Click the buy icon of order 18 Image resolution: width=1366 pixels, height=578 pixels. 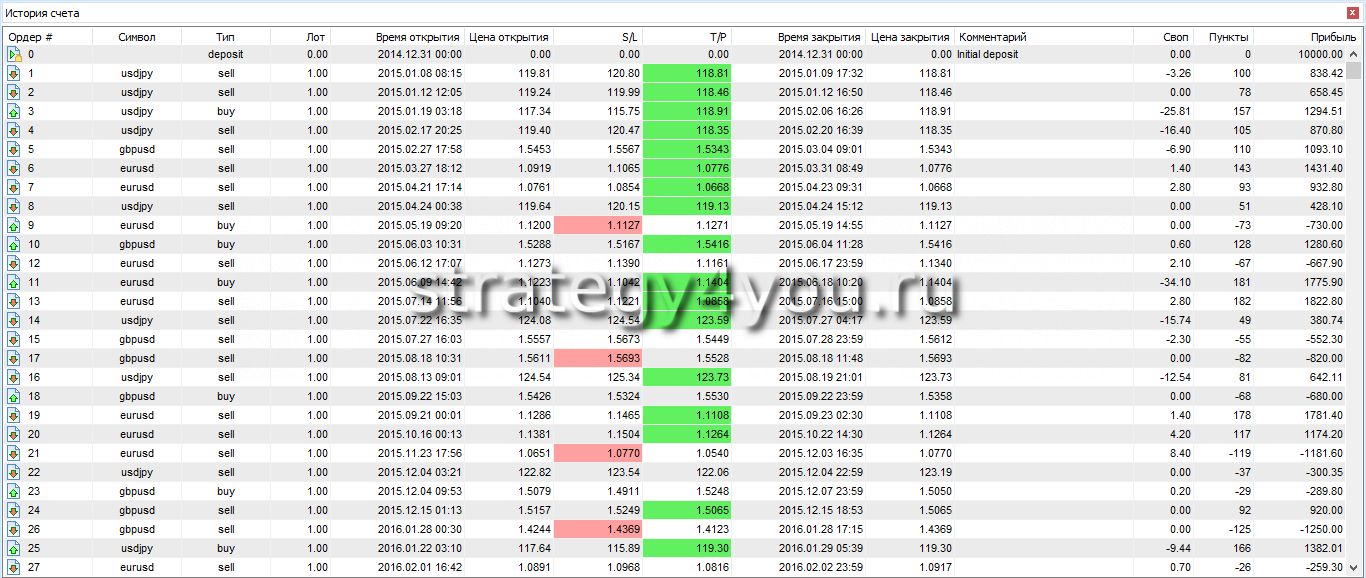[14, 397]
